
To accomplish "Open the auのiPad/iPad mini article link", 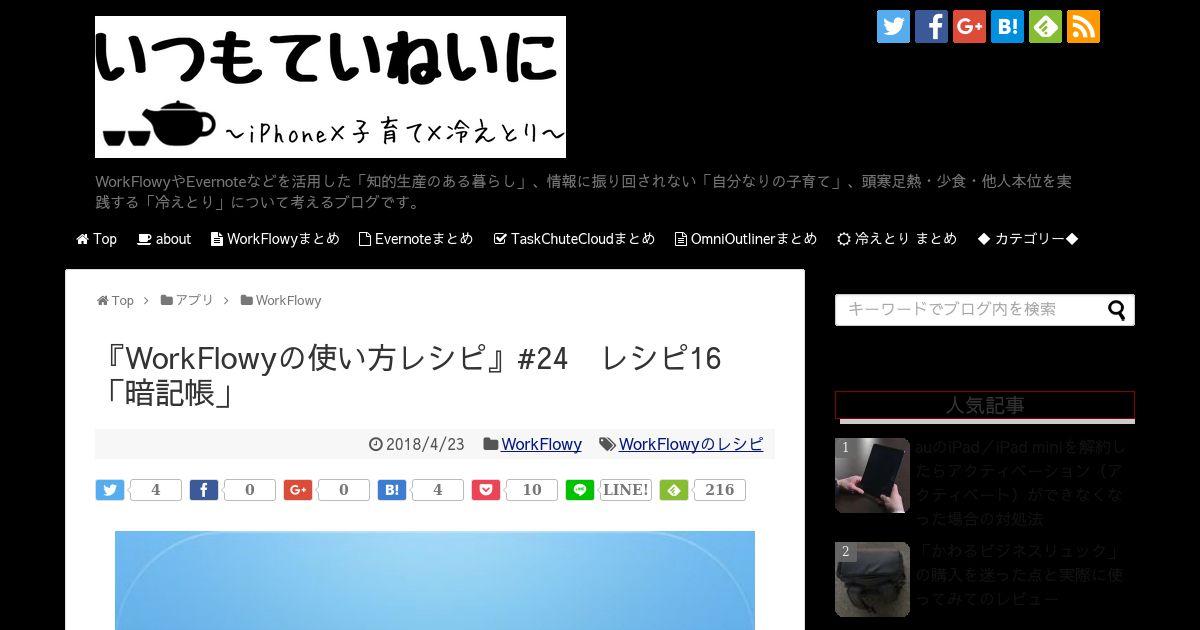I will click(x=1020, y=483).
